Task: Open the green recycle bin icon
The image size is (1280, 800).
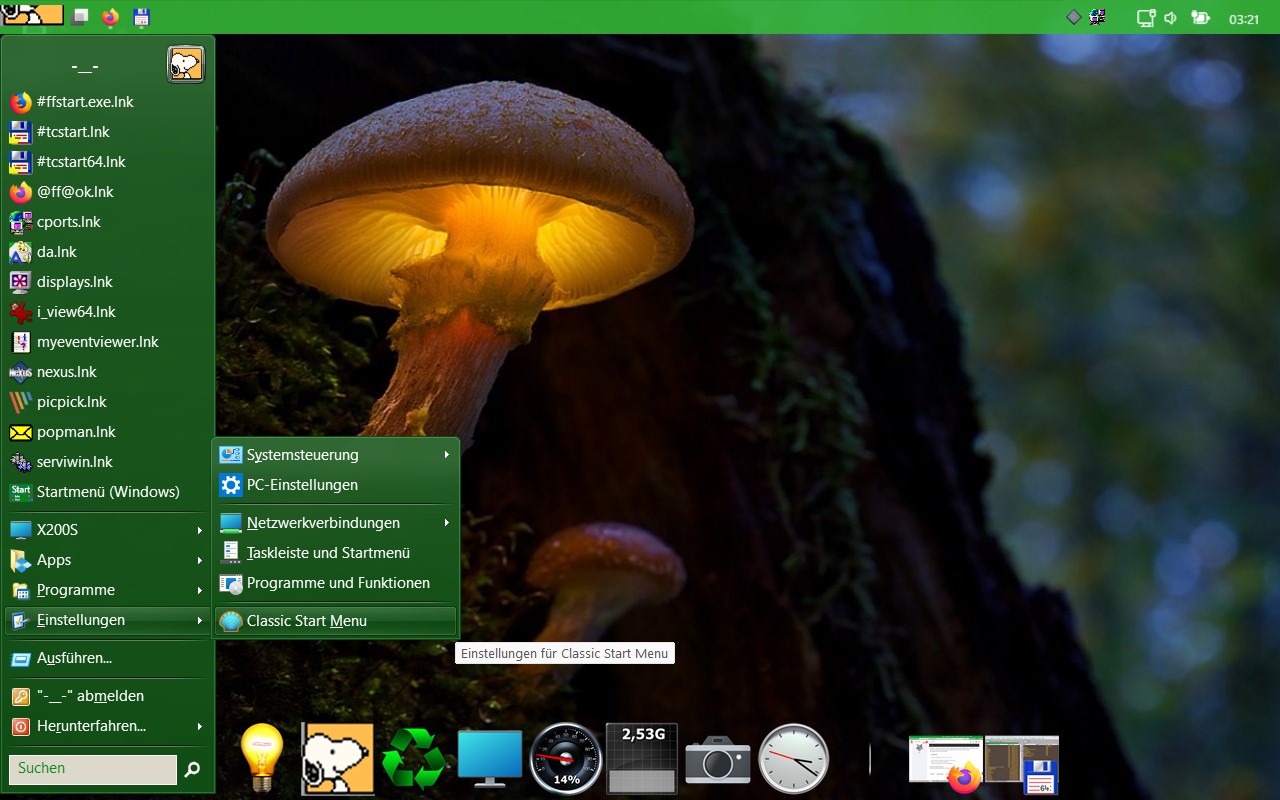Action: click(413, 759)
